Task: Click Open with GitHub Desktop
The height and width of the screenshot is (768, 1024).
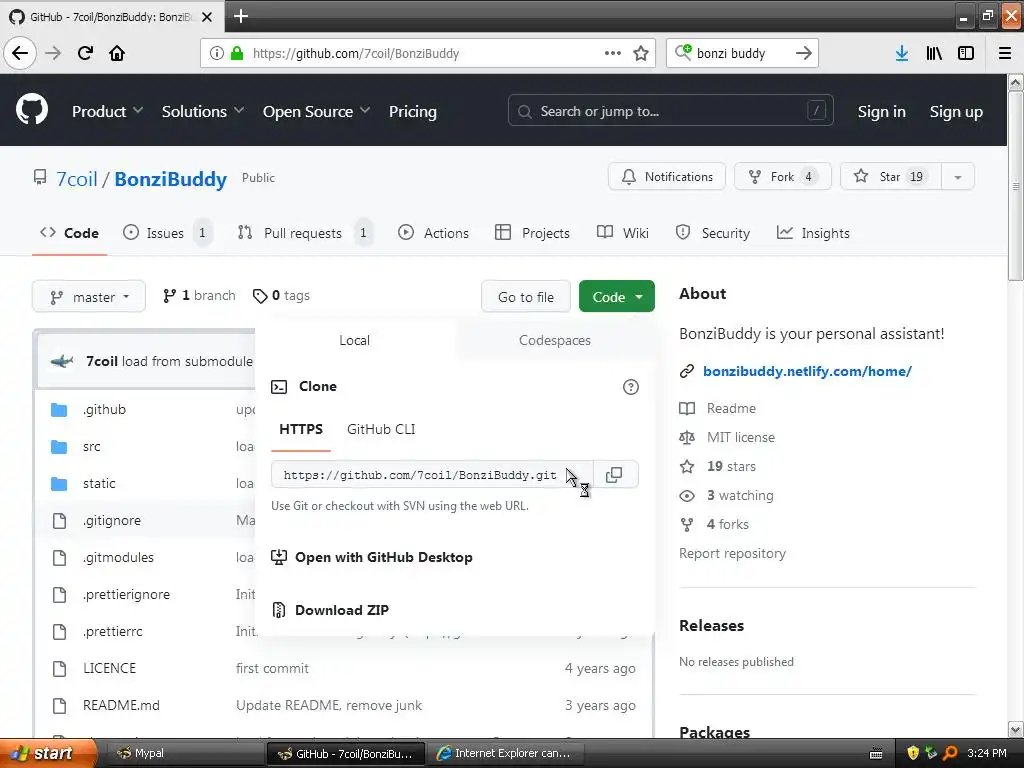Action: click(372, 557)
